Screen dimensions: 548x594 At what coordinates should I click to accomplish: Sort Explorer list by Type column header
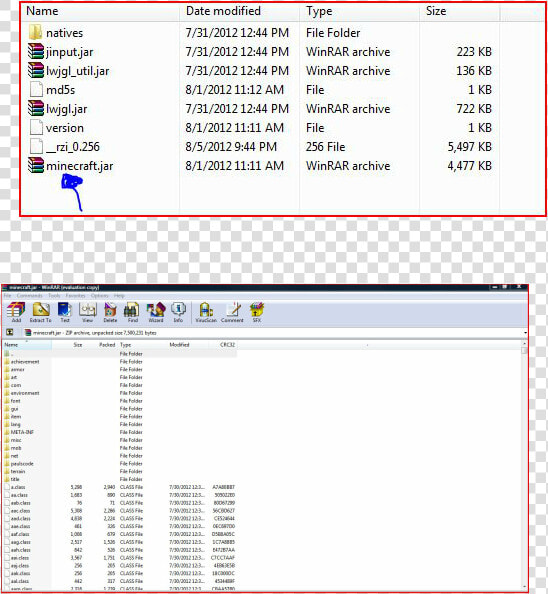click(x=359, y=11)
